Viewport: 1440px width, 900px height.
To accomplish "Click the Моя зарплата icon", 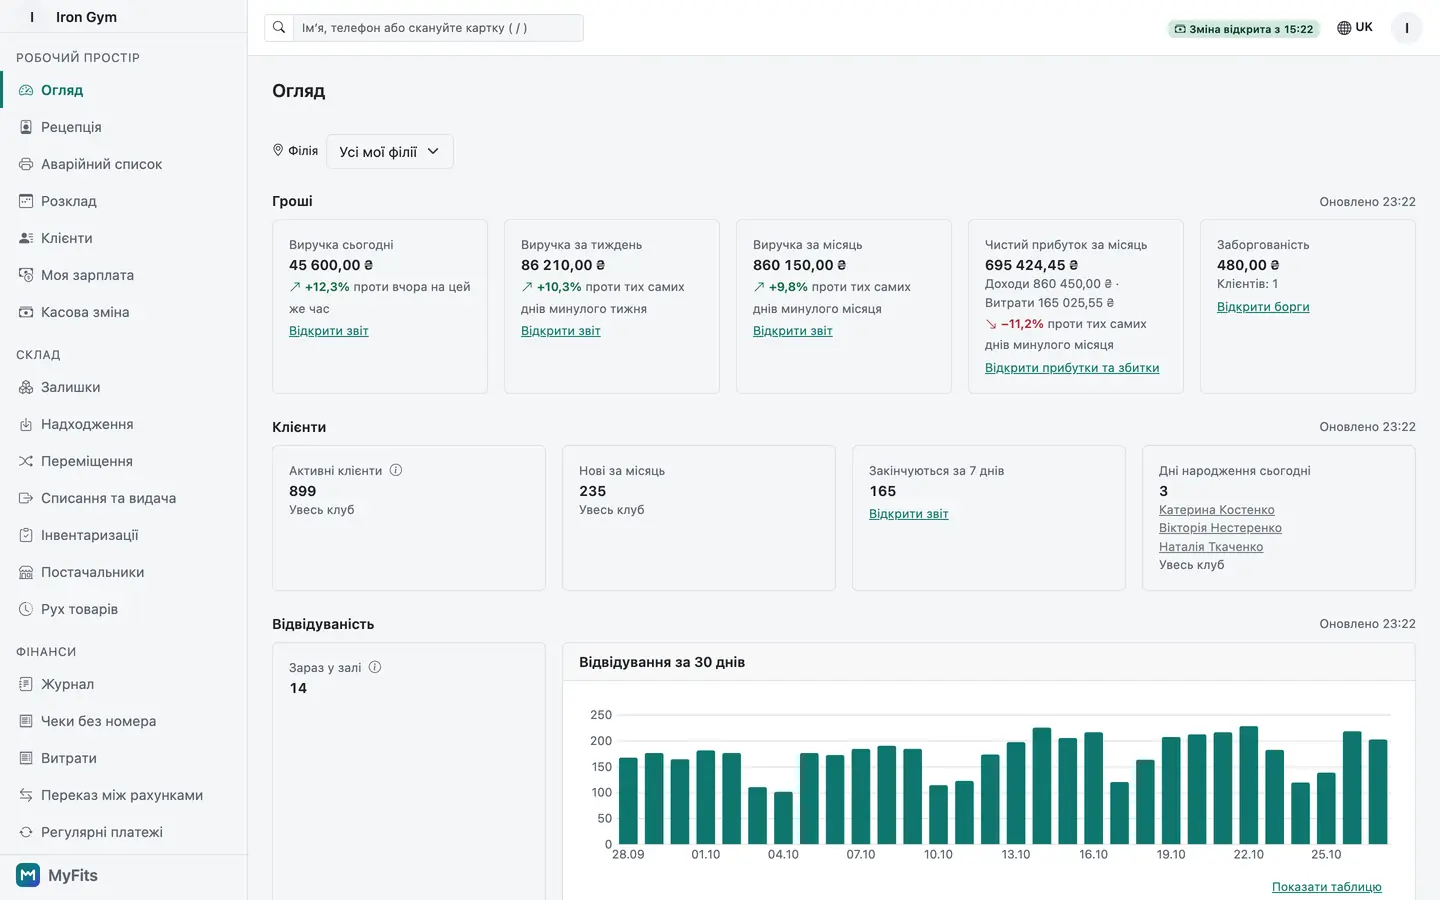I will pyautogui.click(x=26, y=275).
